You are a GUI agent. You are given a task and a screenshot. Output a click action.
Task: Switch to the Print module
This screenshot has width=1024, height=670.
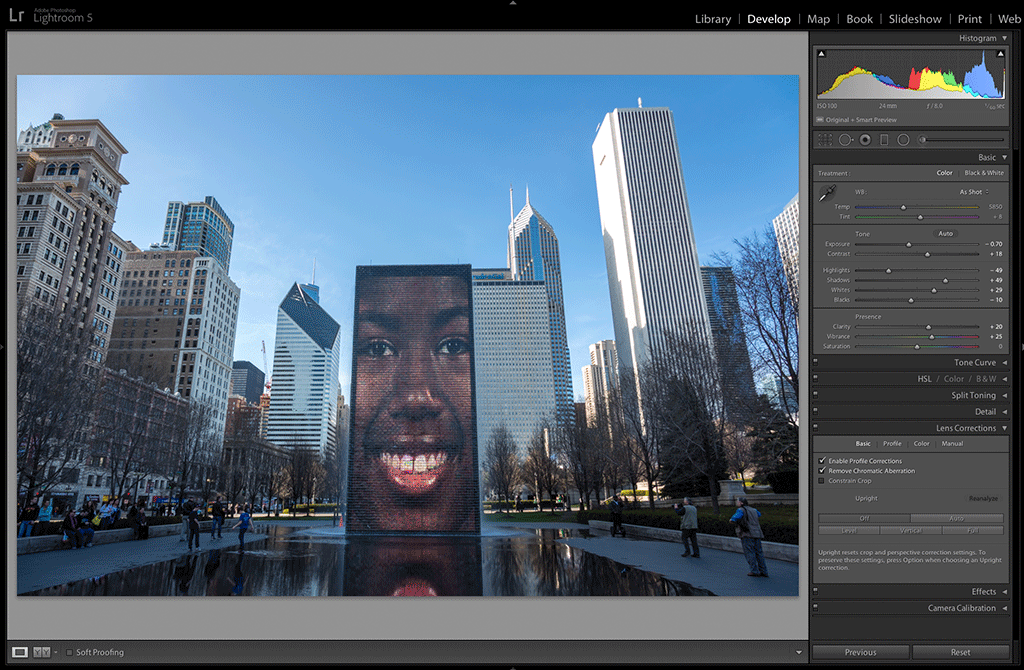click(x=970, y=19)
